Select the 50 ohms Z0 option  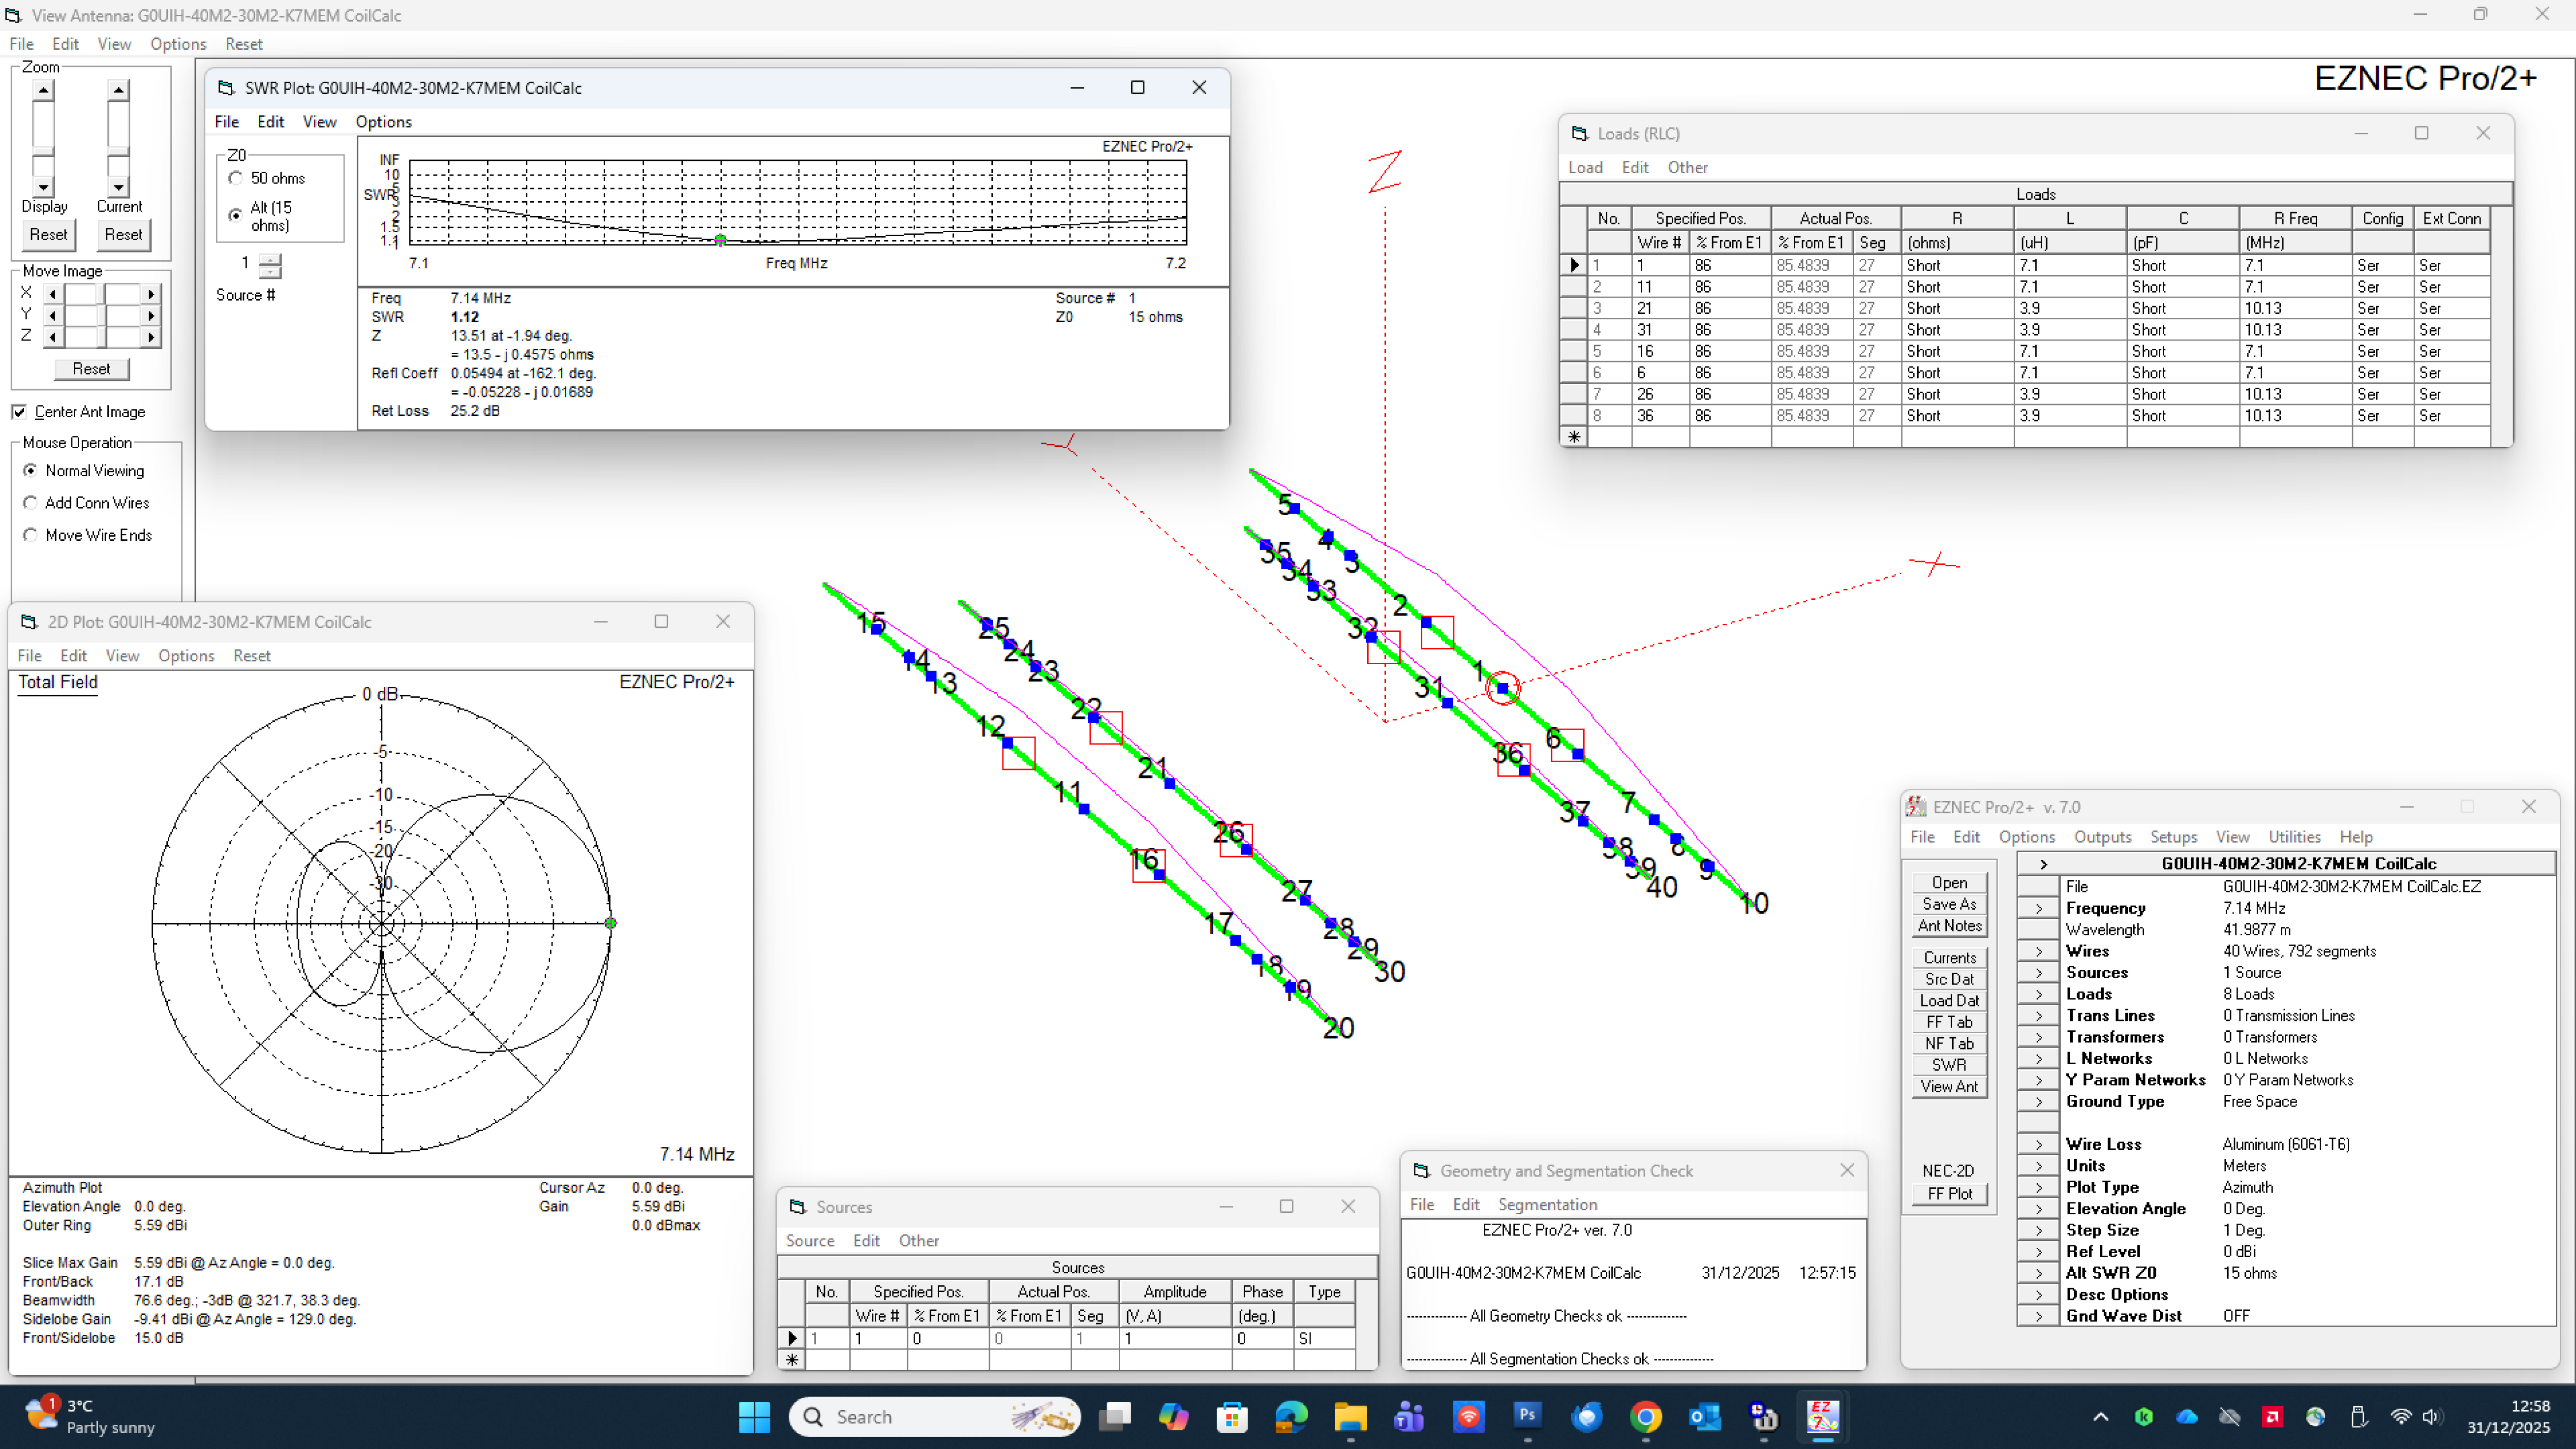coord(236,178)
